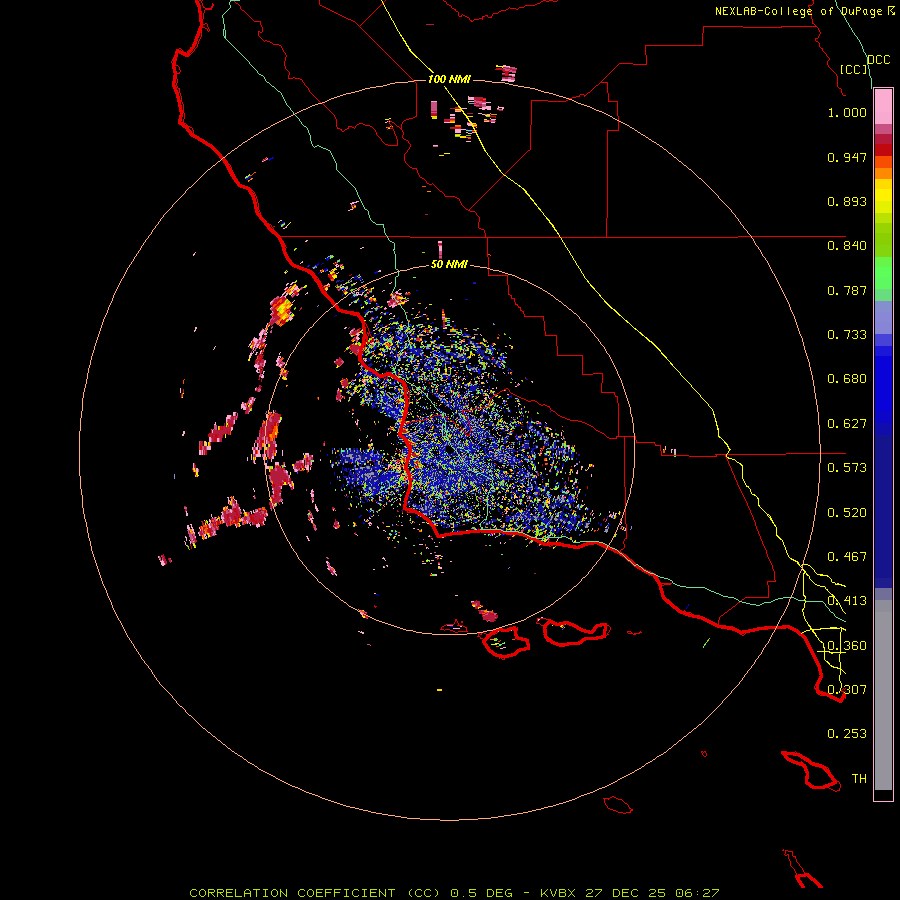This screenshot has width=900, height=900.
Task: Click the 100 NMI range ring label
Action: pyautogui.click(x=449, y=79)
